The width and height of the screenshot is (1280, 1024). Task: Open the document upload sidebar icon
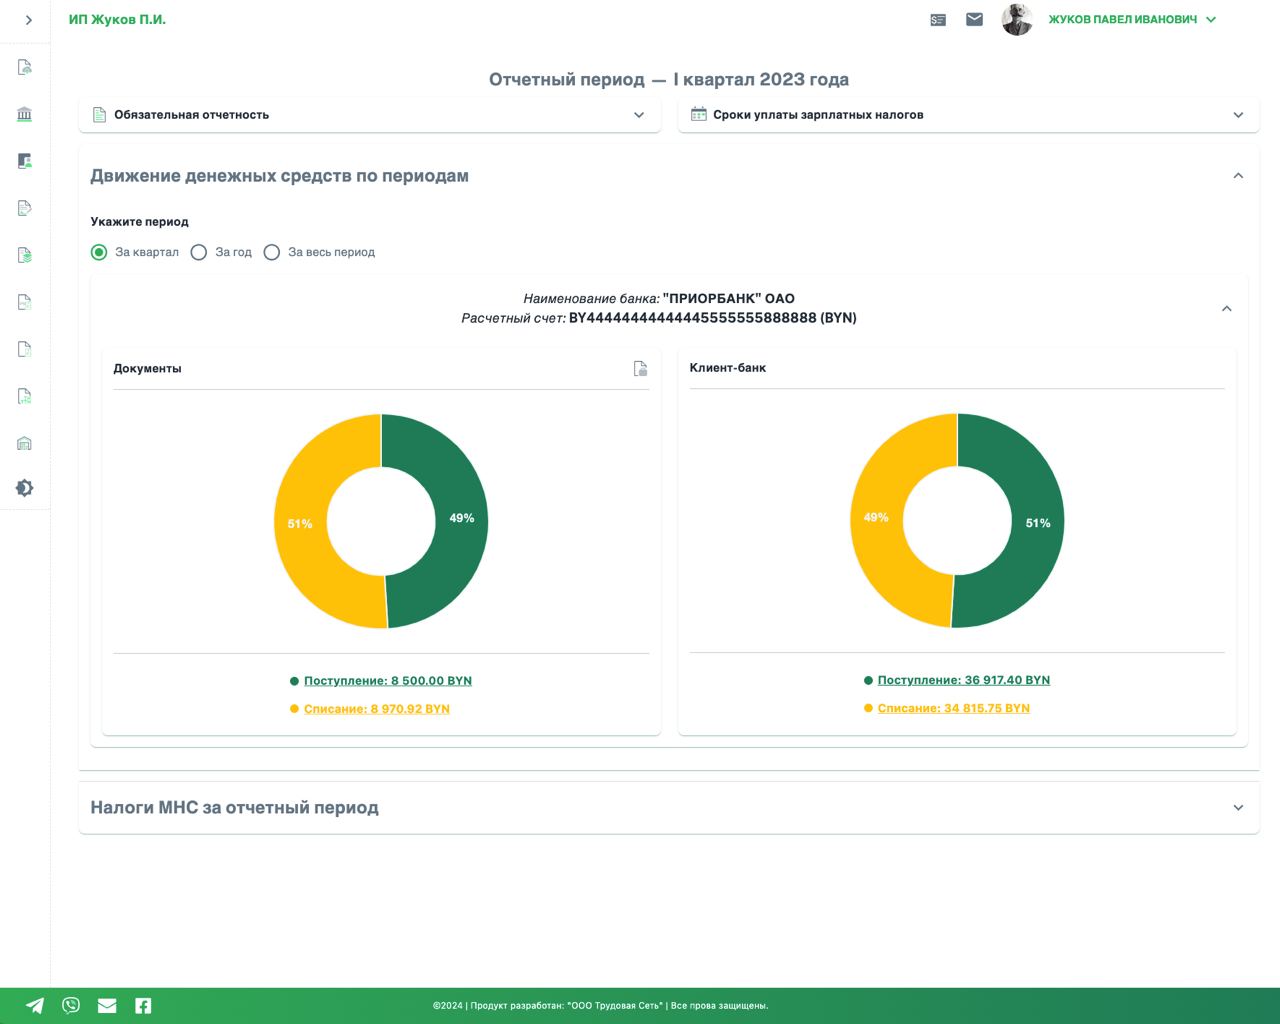[25, 67]
